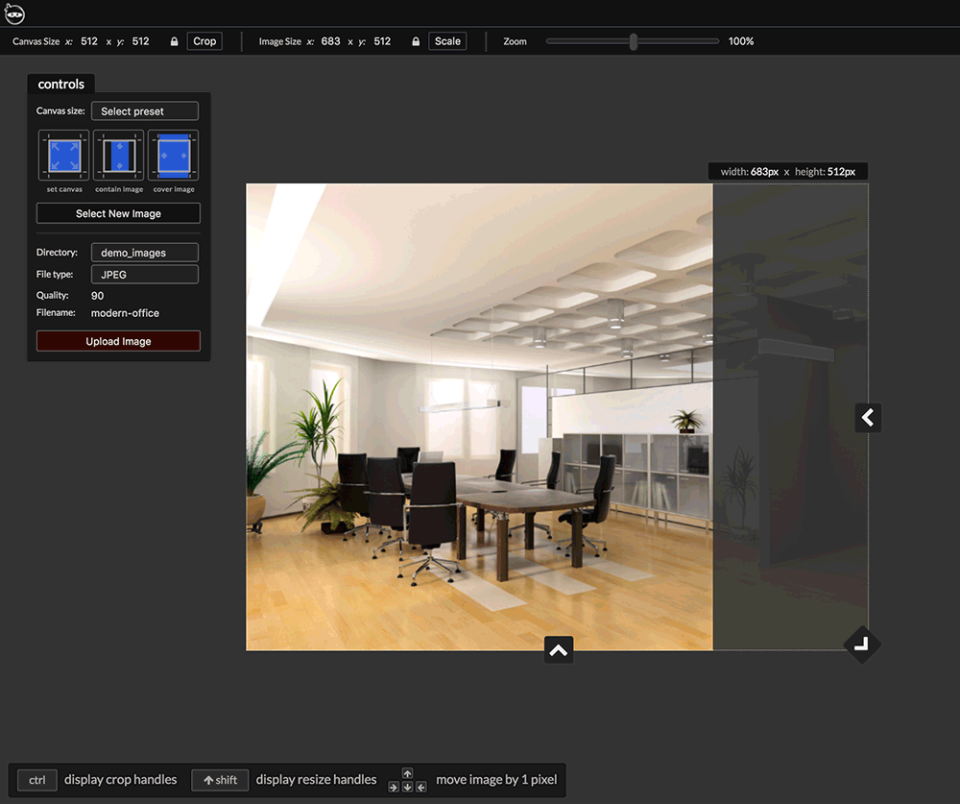Click the ctrl key to display crop handles
Screen dimensions: 960x804
(37, 780)
